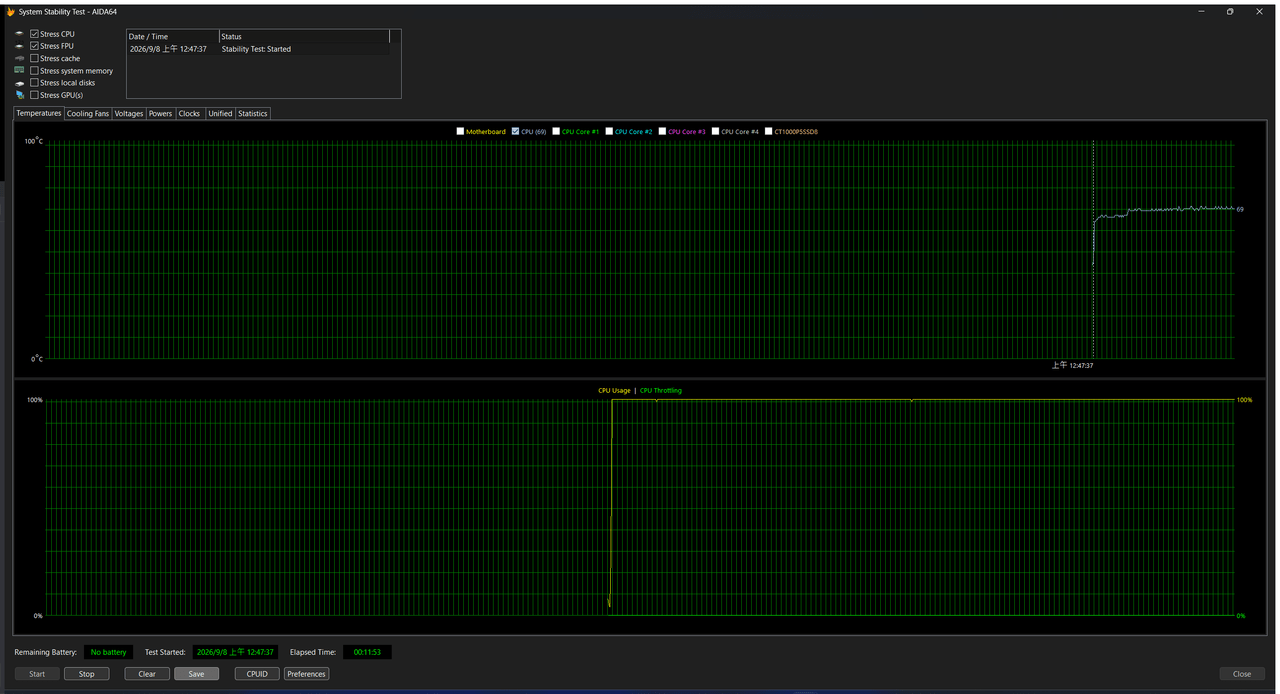
Task: Show the Motherboard temperature in the graph
Action: pos(460,131)
